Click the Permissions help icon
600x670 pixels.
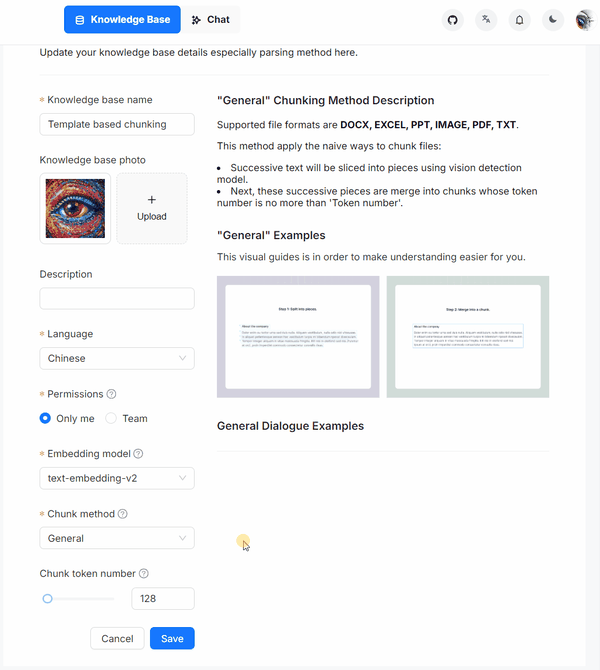pyautogui.click(x=111, y=394)
